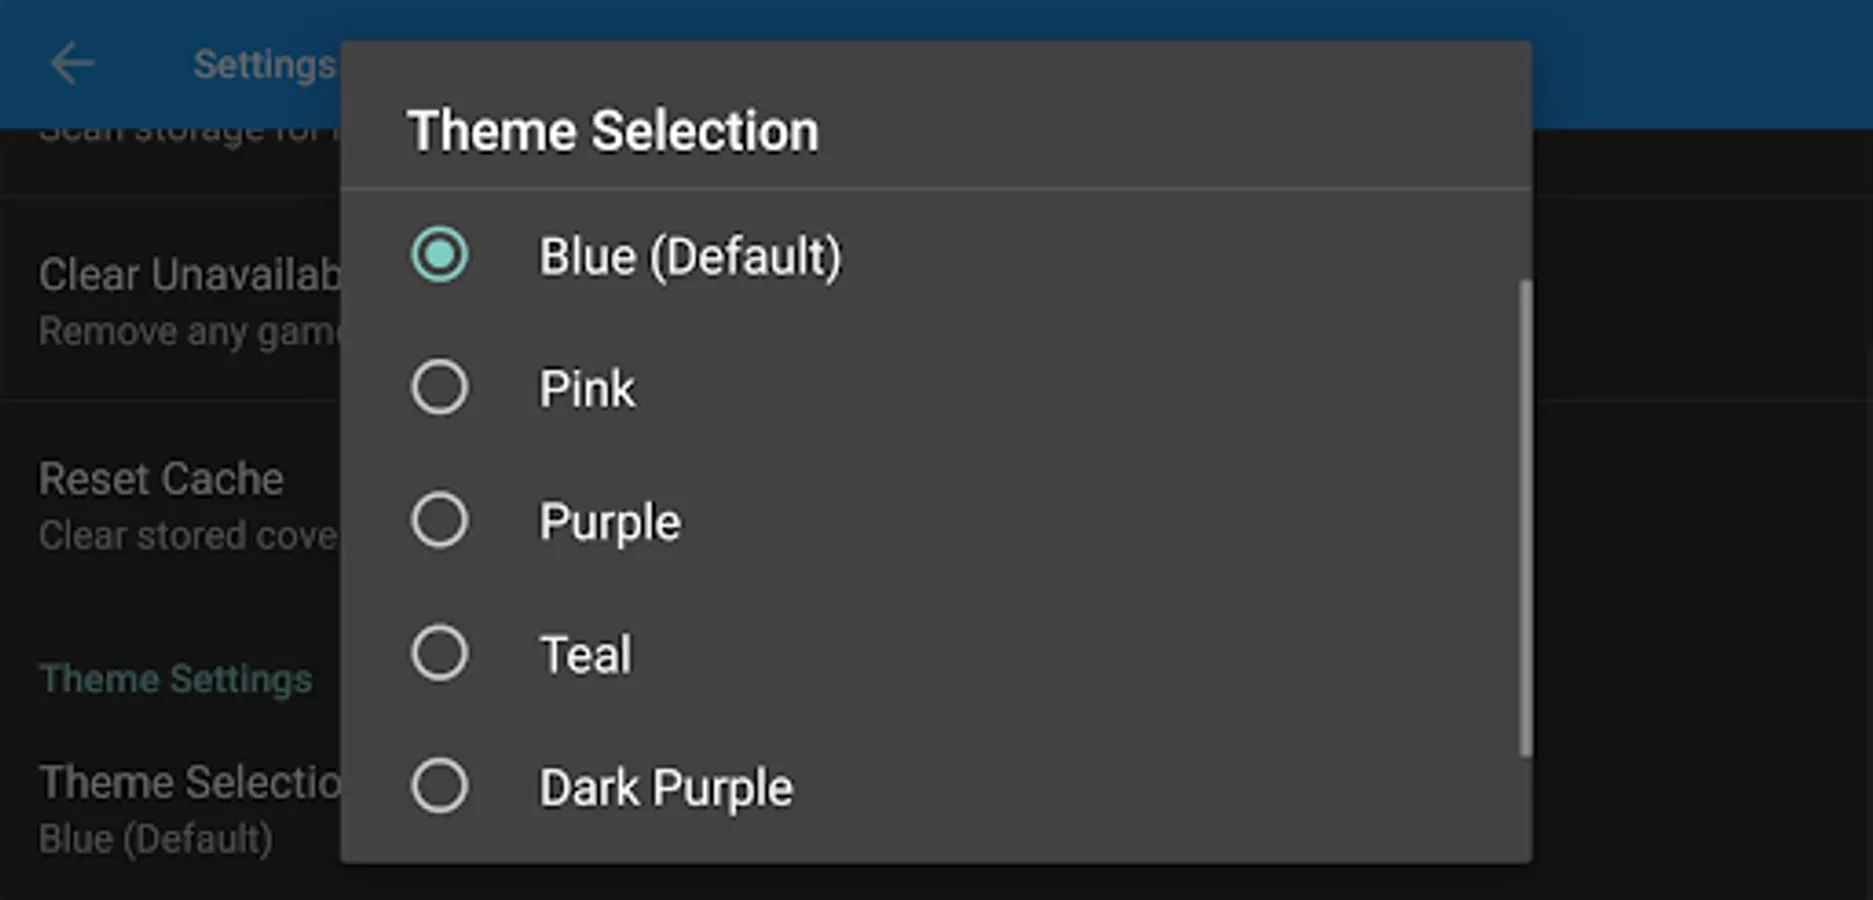This screenshot has width=1873, height=900.
Task: Select the Blue (Default) radio button
Action: point(439,255)
